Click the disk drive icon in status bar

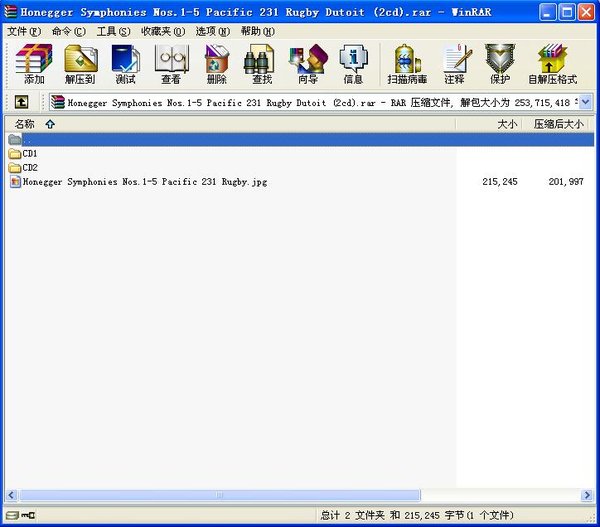tap(12, 515)
